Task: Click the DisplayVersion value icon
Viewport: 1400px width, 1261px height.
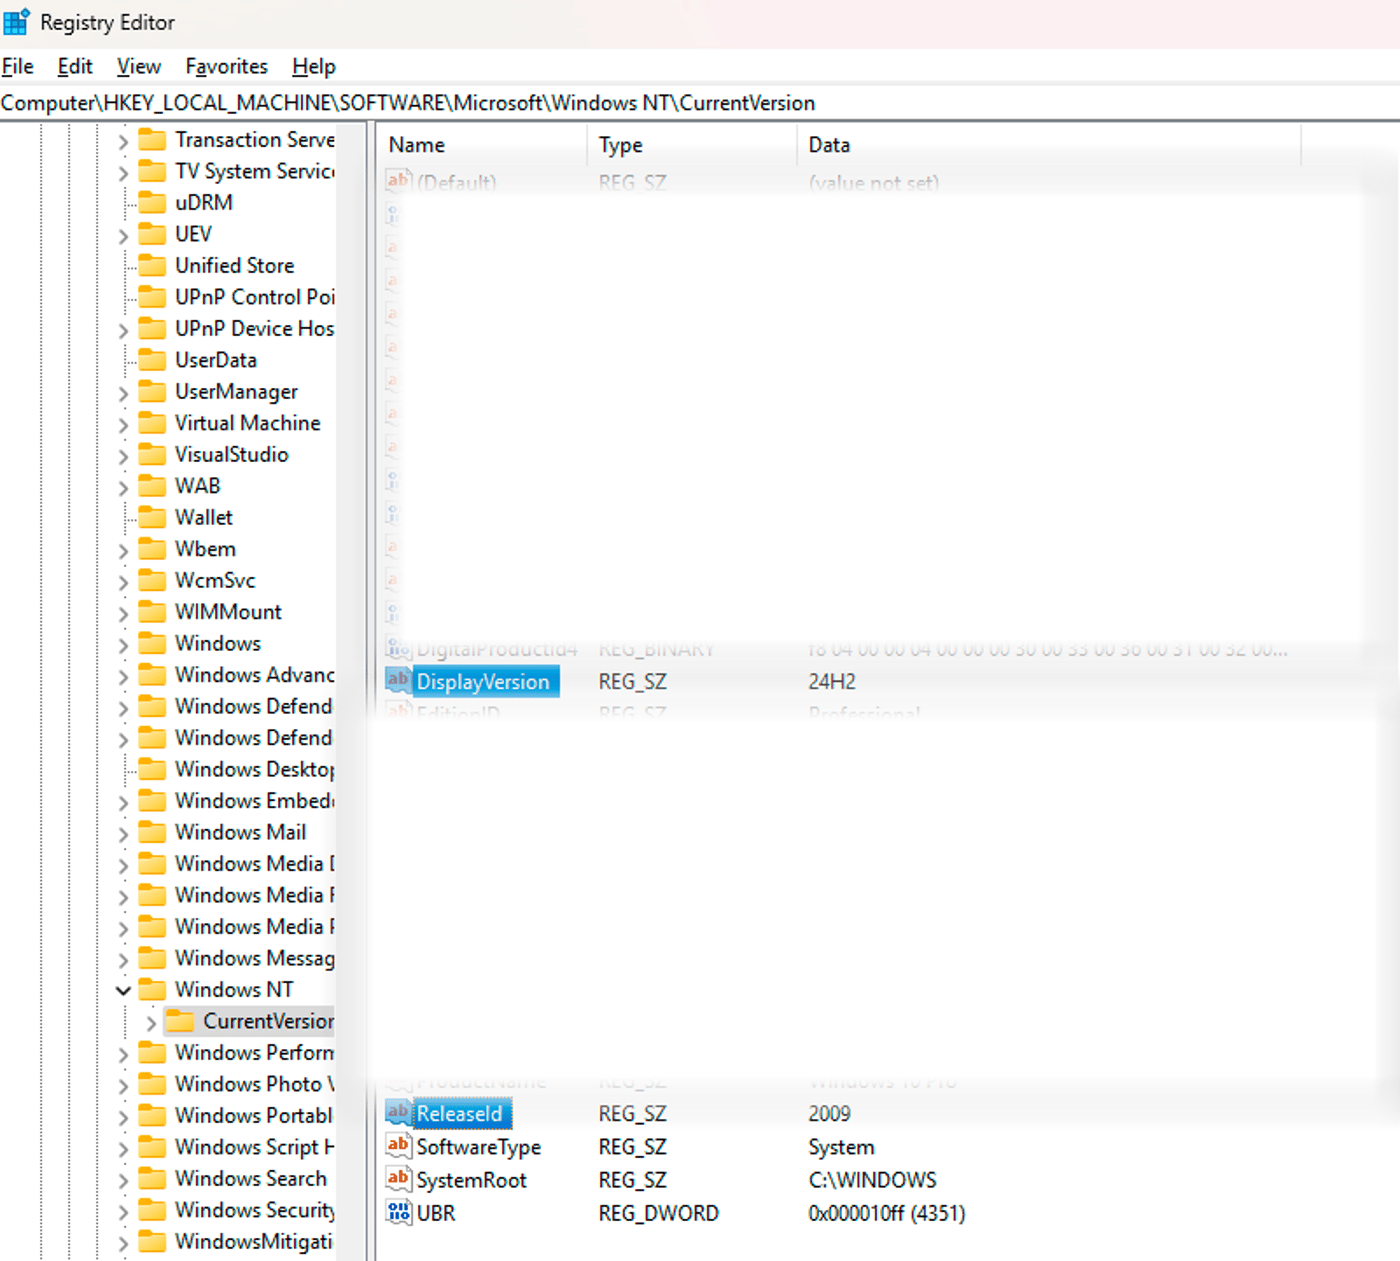Action: 398,681
